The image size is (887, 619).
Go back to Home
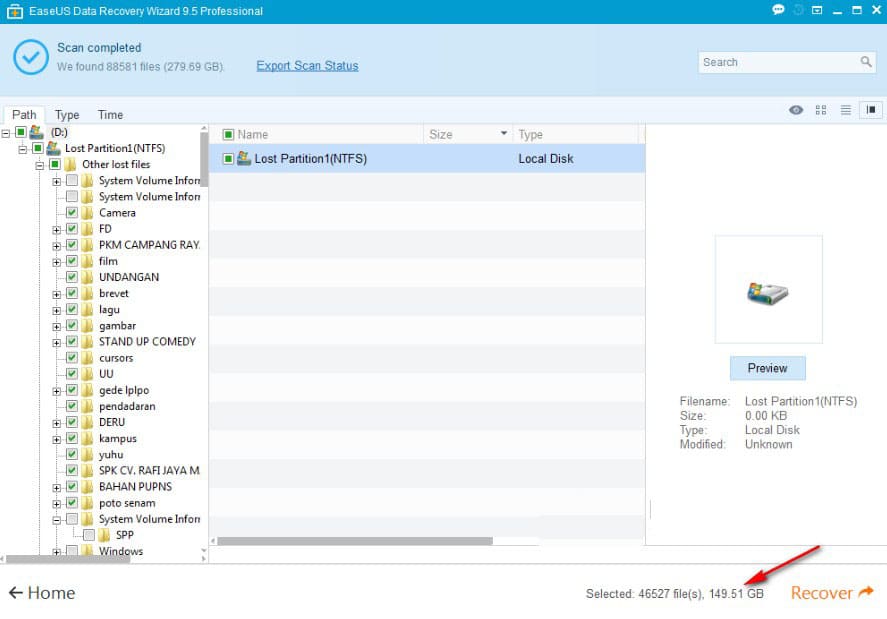click(42, 592)
